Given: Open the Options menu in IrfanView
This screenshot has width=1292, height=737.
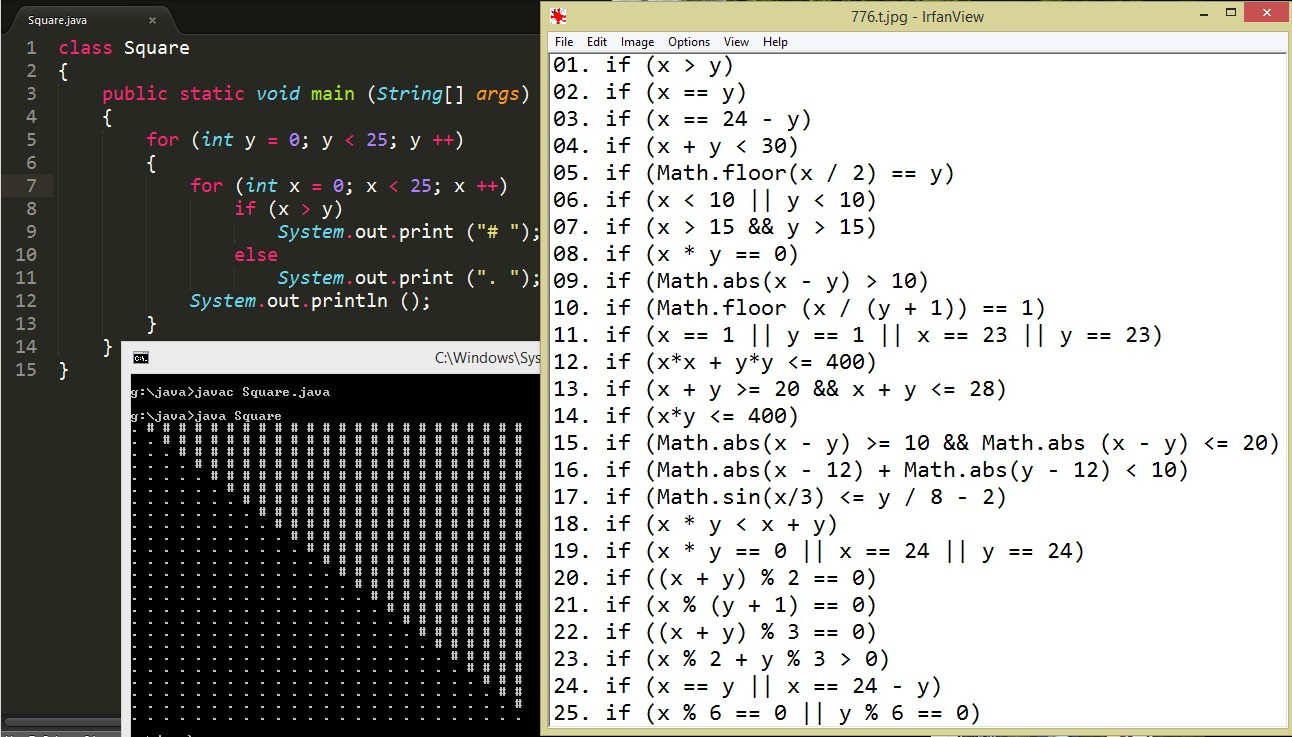Looking at the screenshot, I should tap(689, 42).
